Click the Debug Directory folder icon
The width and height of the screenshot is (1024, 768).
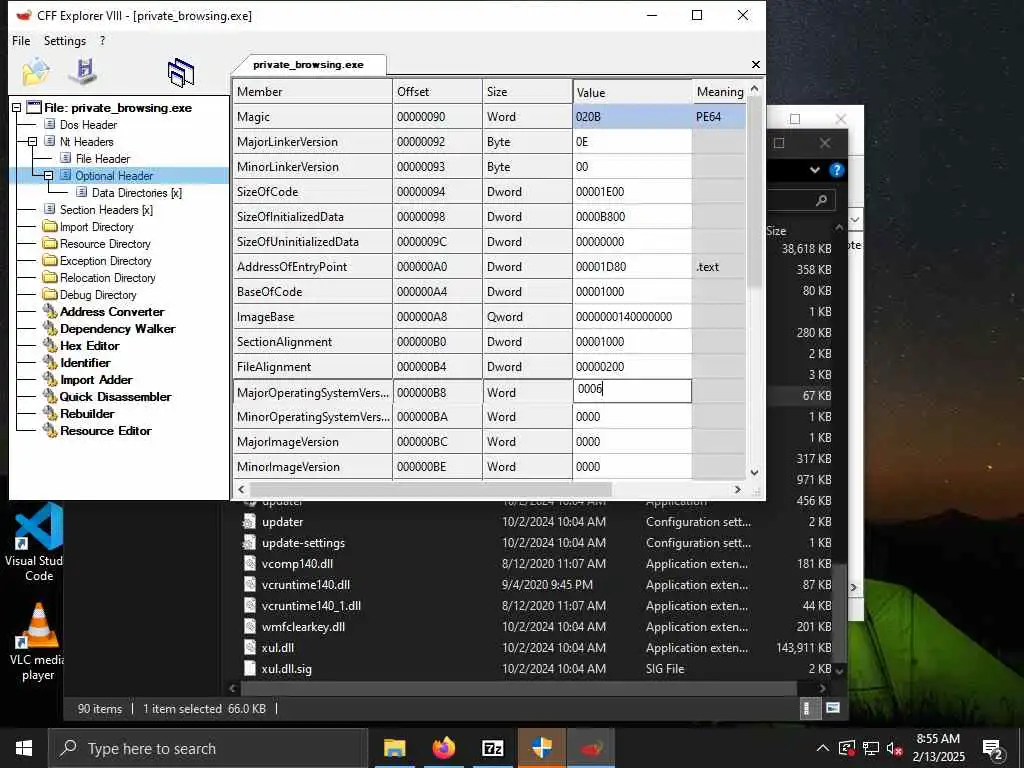point(50,295)
